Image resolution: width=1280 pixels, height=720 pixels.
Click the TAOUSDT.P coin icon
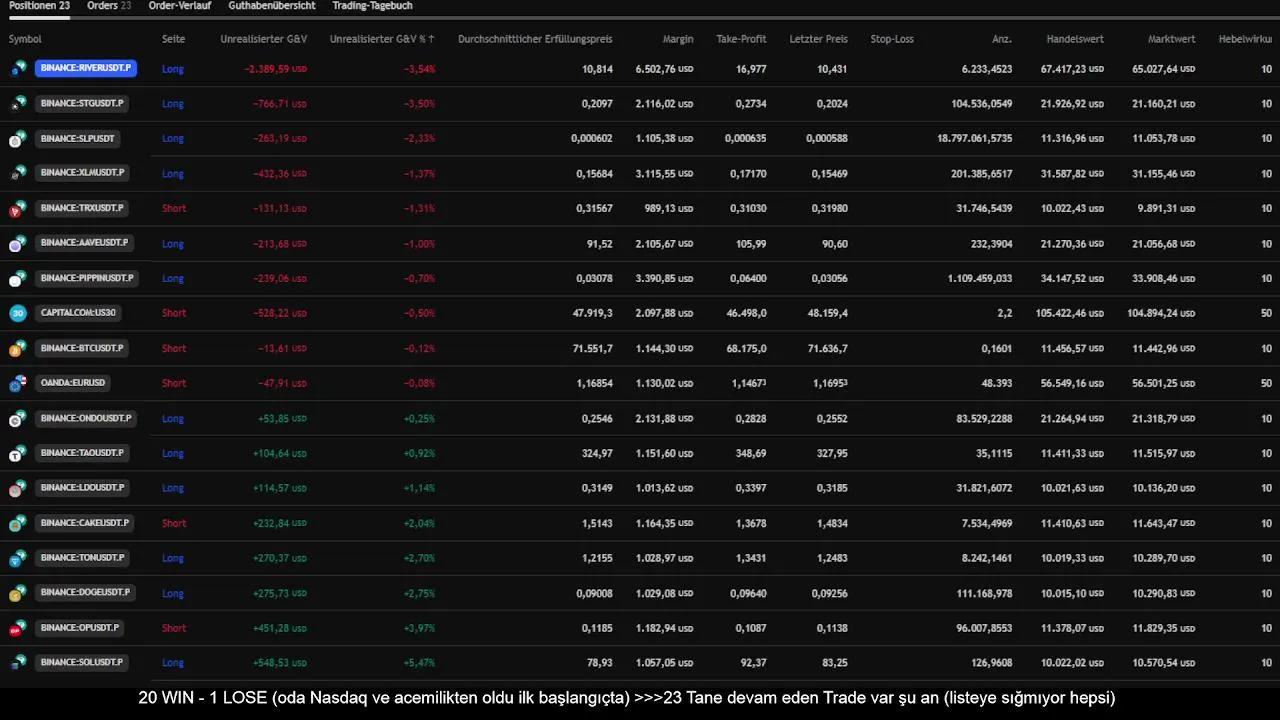coord(18,453)
